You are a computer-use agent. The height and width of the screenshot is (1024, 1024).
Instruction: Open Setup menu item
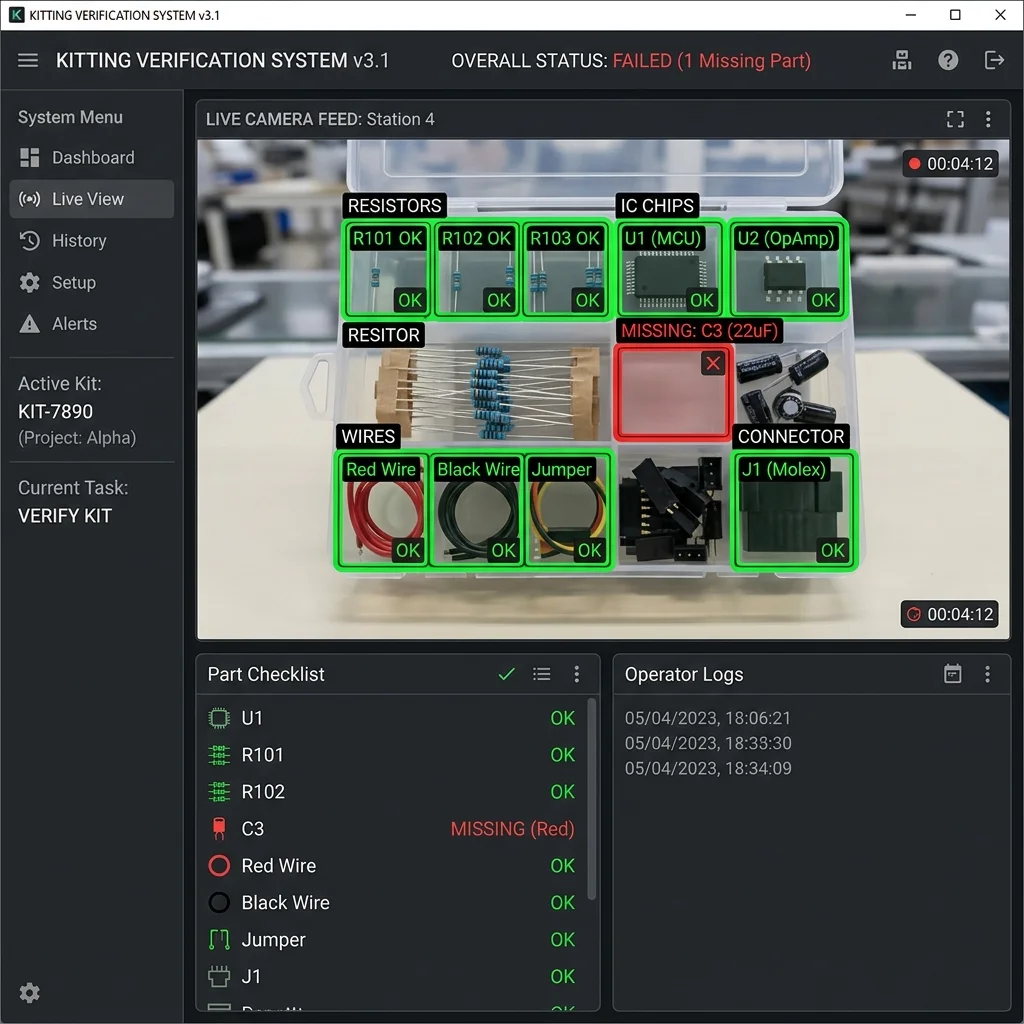tap(91, 282)
